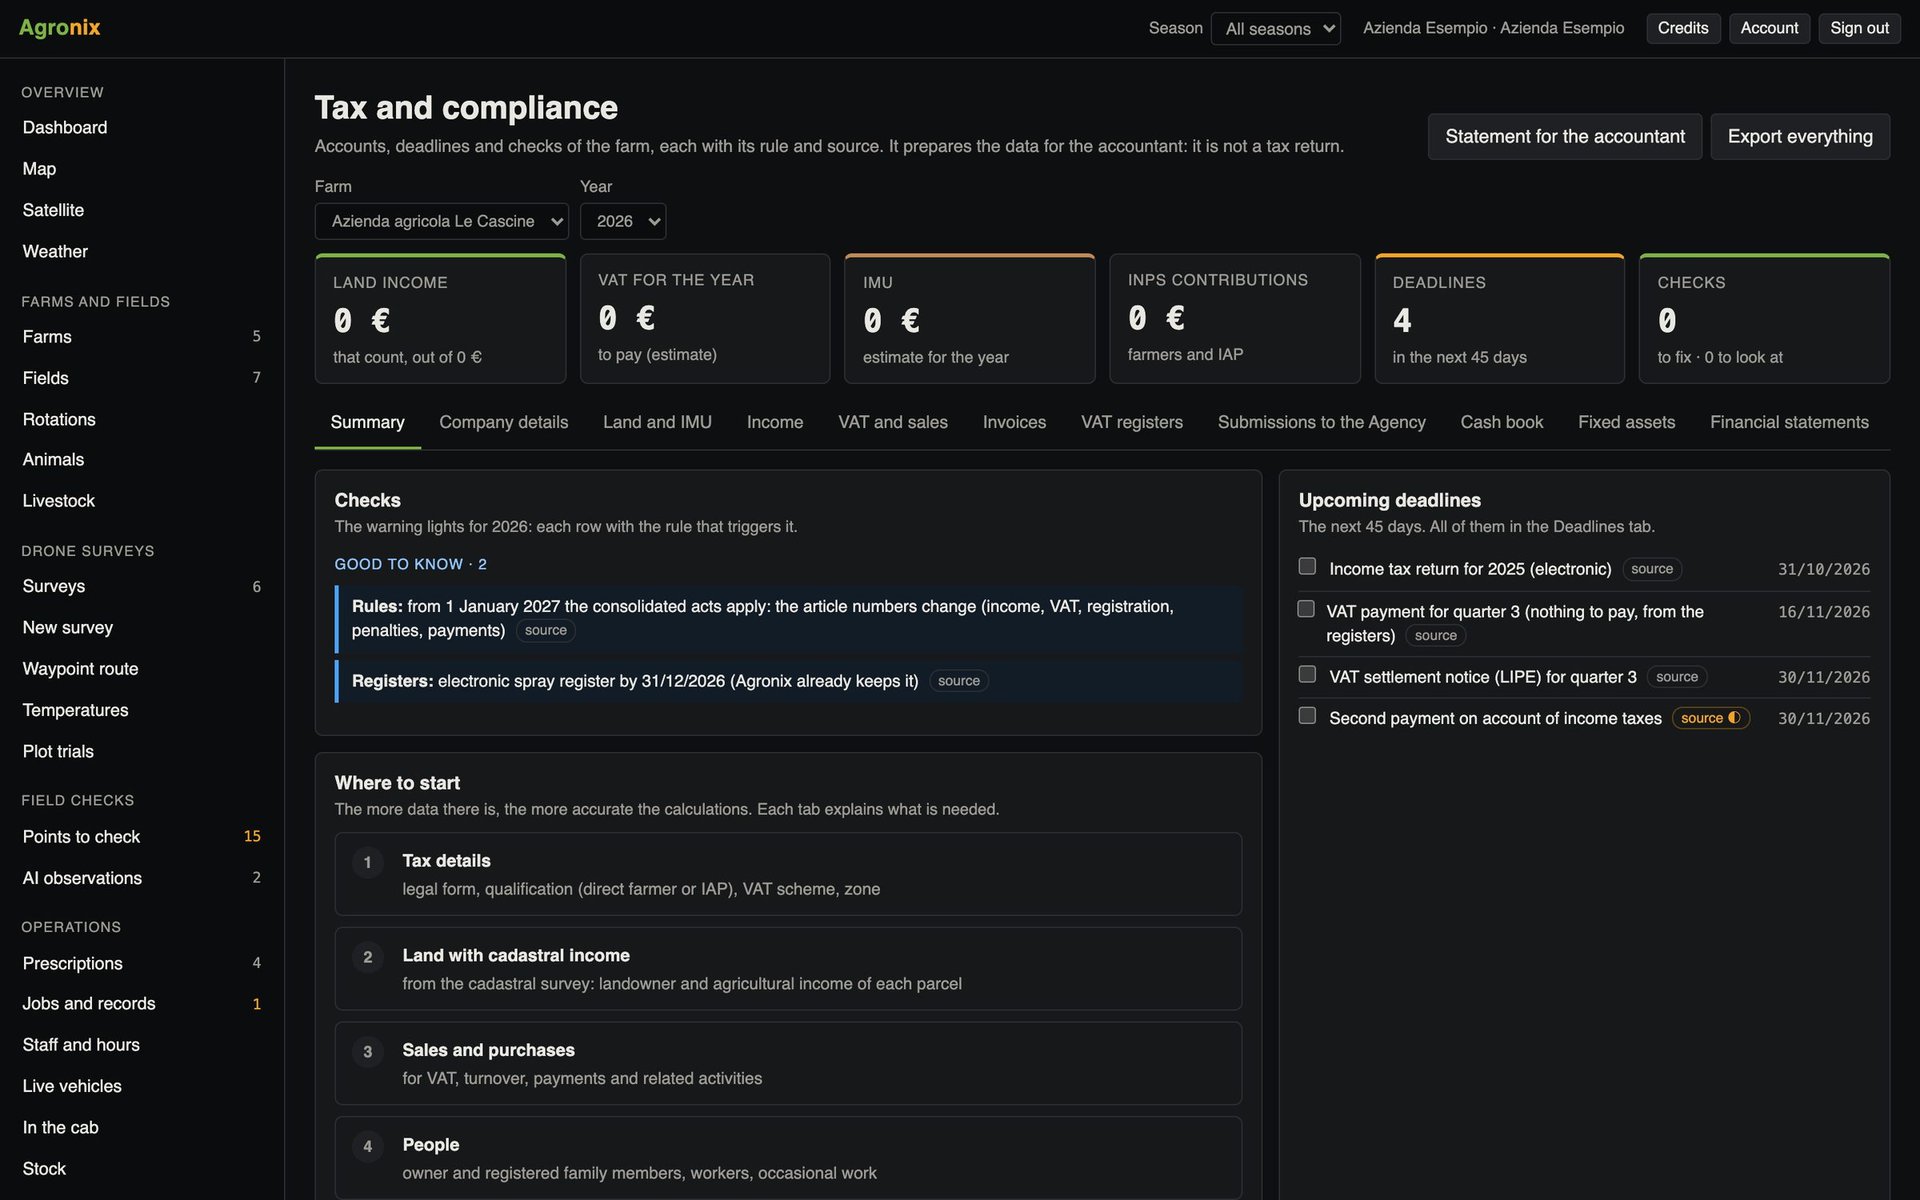Open Live vehicles in the sidebar
Viewport: 1920px width, 1200px height.
point(72,1086)
